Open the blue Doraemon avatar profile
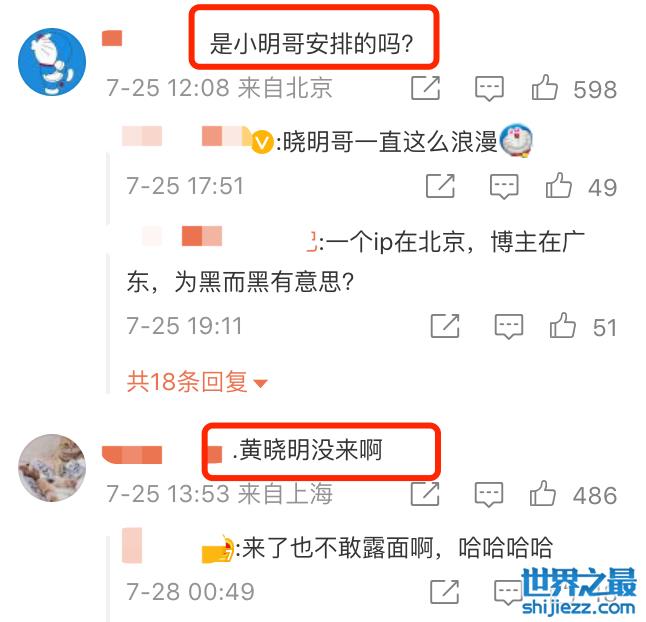 click(x=52, y=62)
